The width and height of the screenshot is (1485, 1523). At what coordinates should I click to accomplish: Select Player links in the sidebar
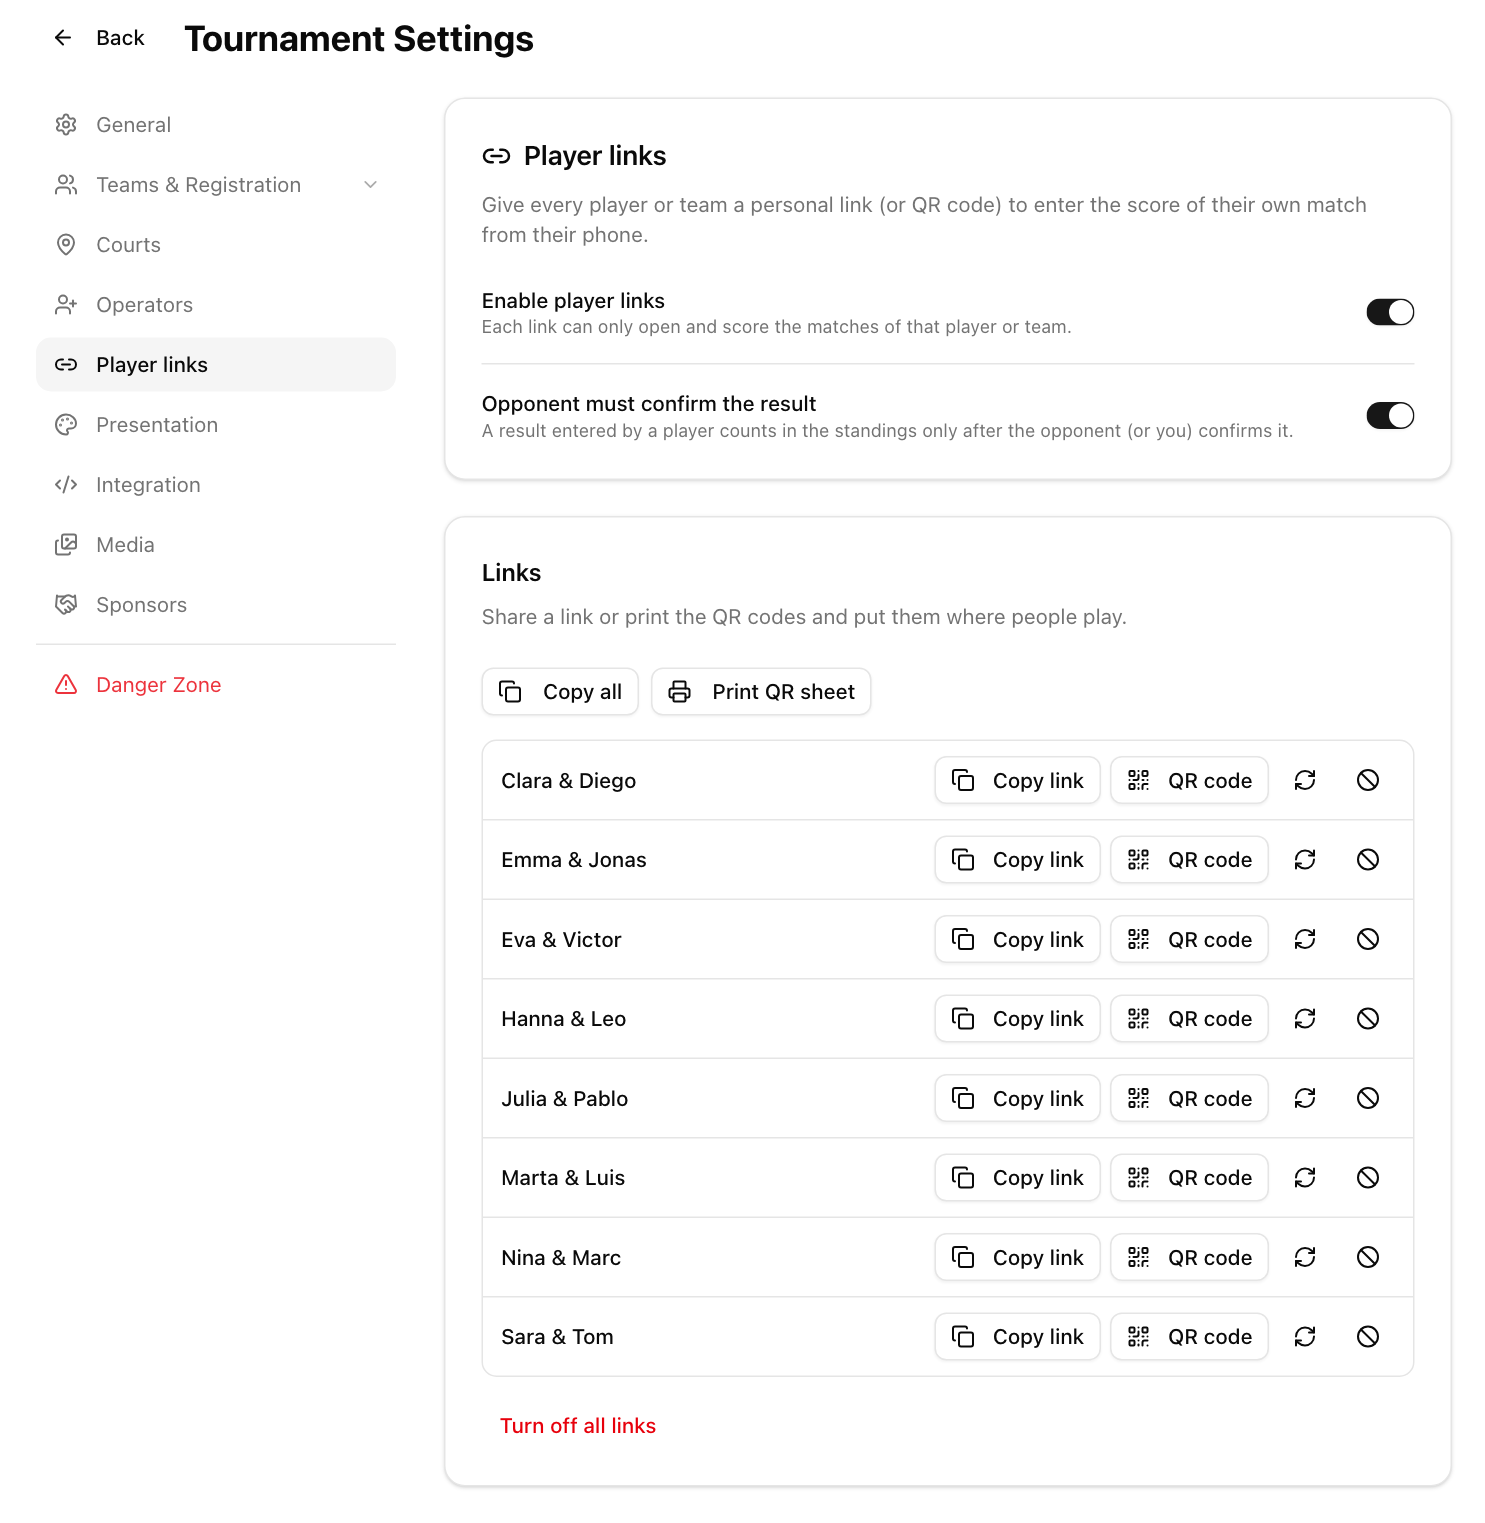[x=216, y=365]
